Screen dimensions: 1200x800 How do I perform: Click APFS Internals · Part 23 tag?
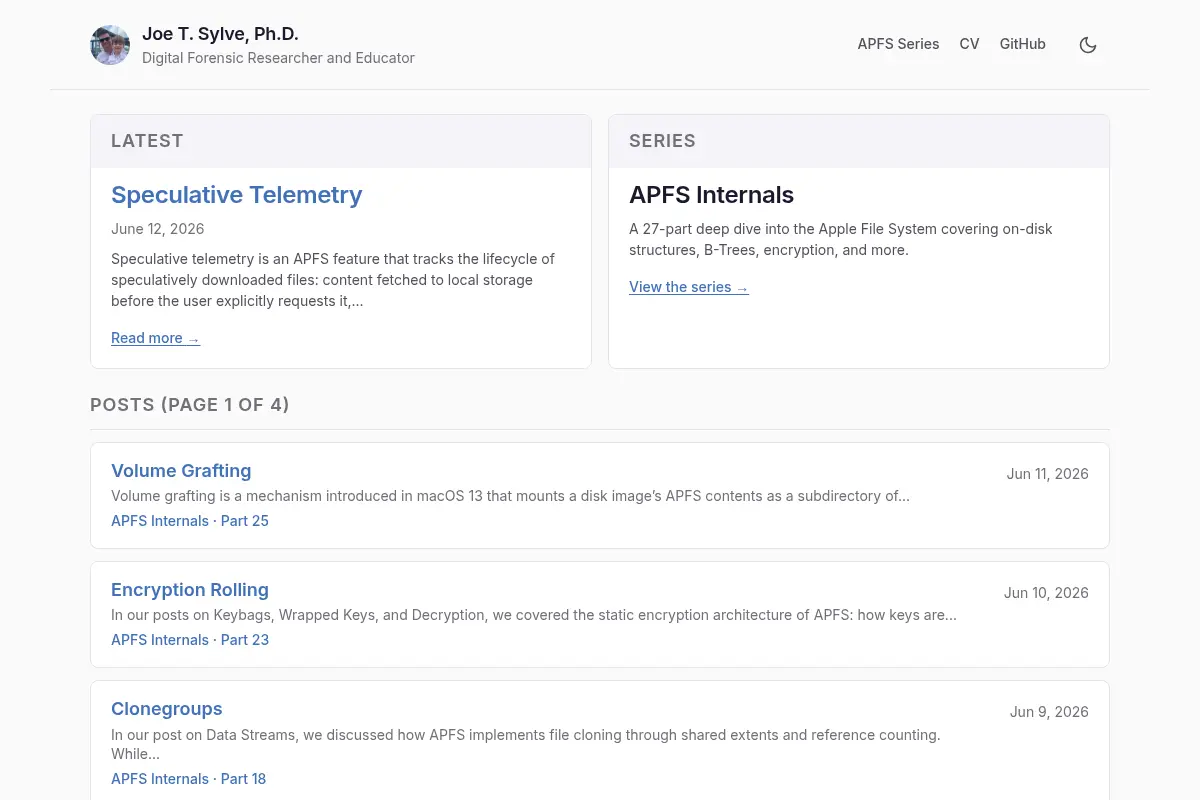click(x=190, y=640)
